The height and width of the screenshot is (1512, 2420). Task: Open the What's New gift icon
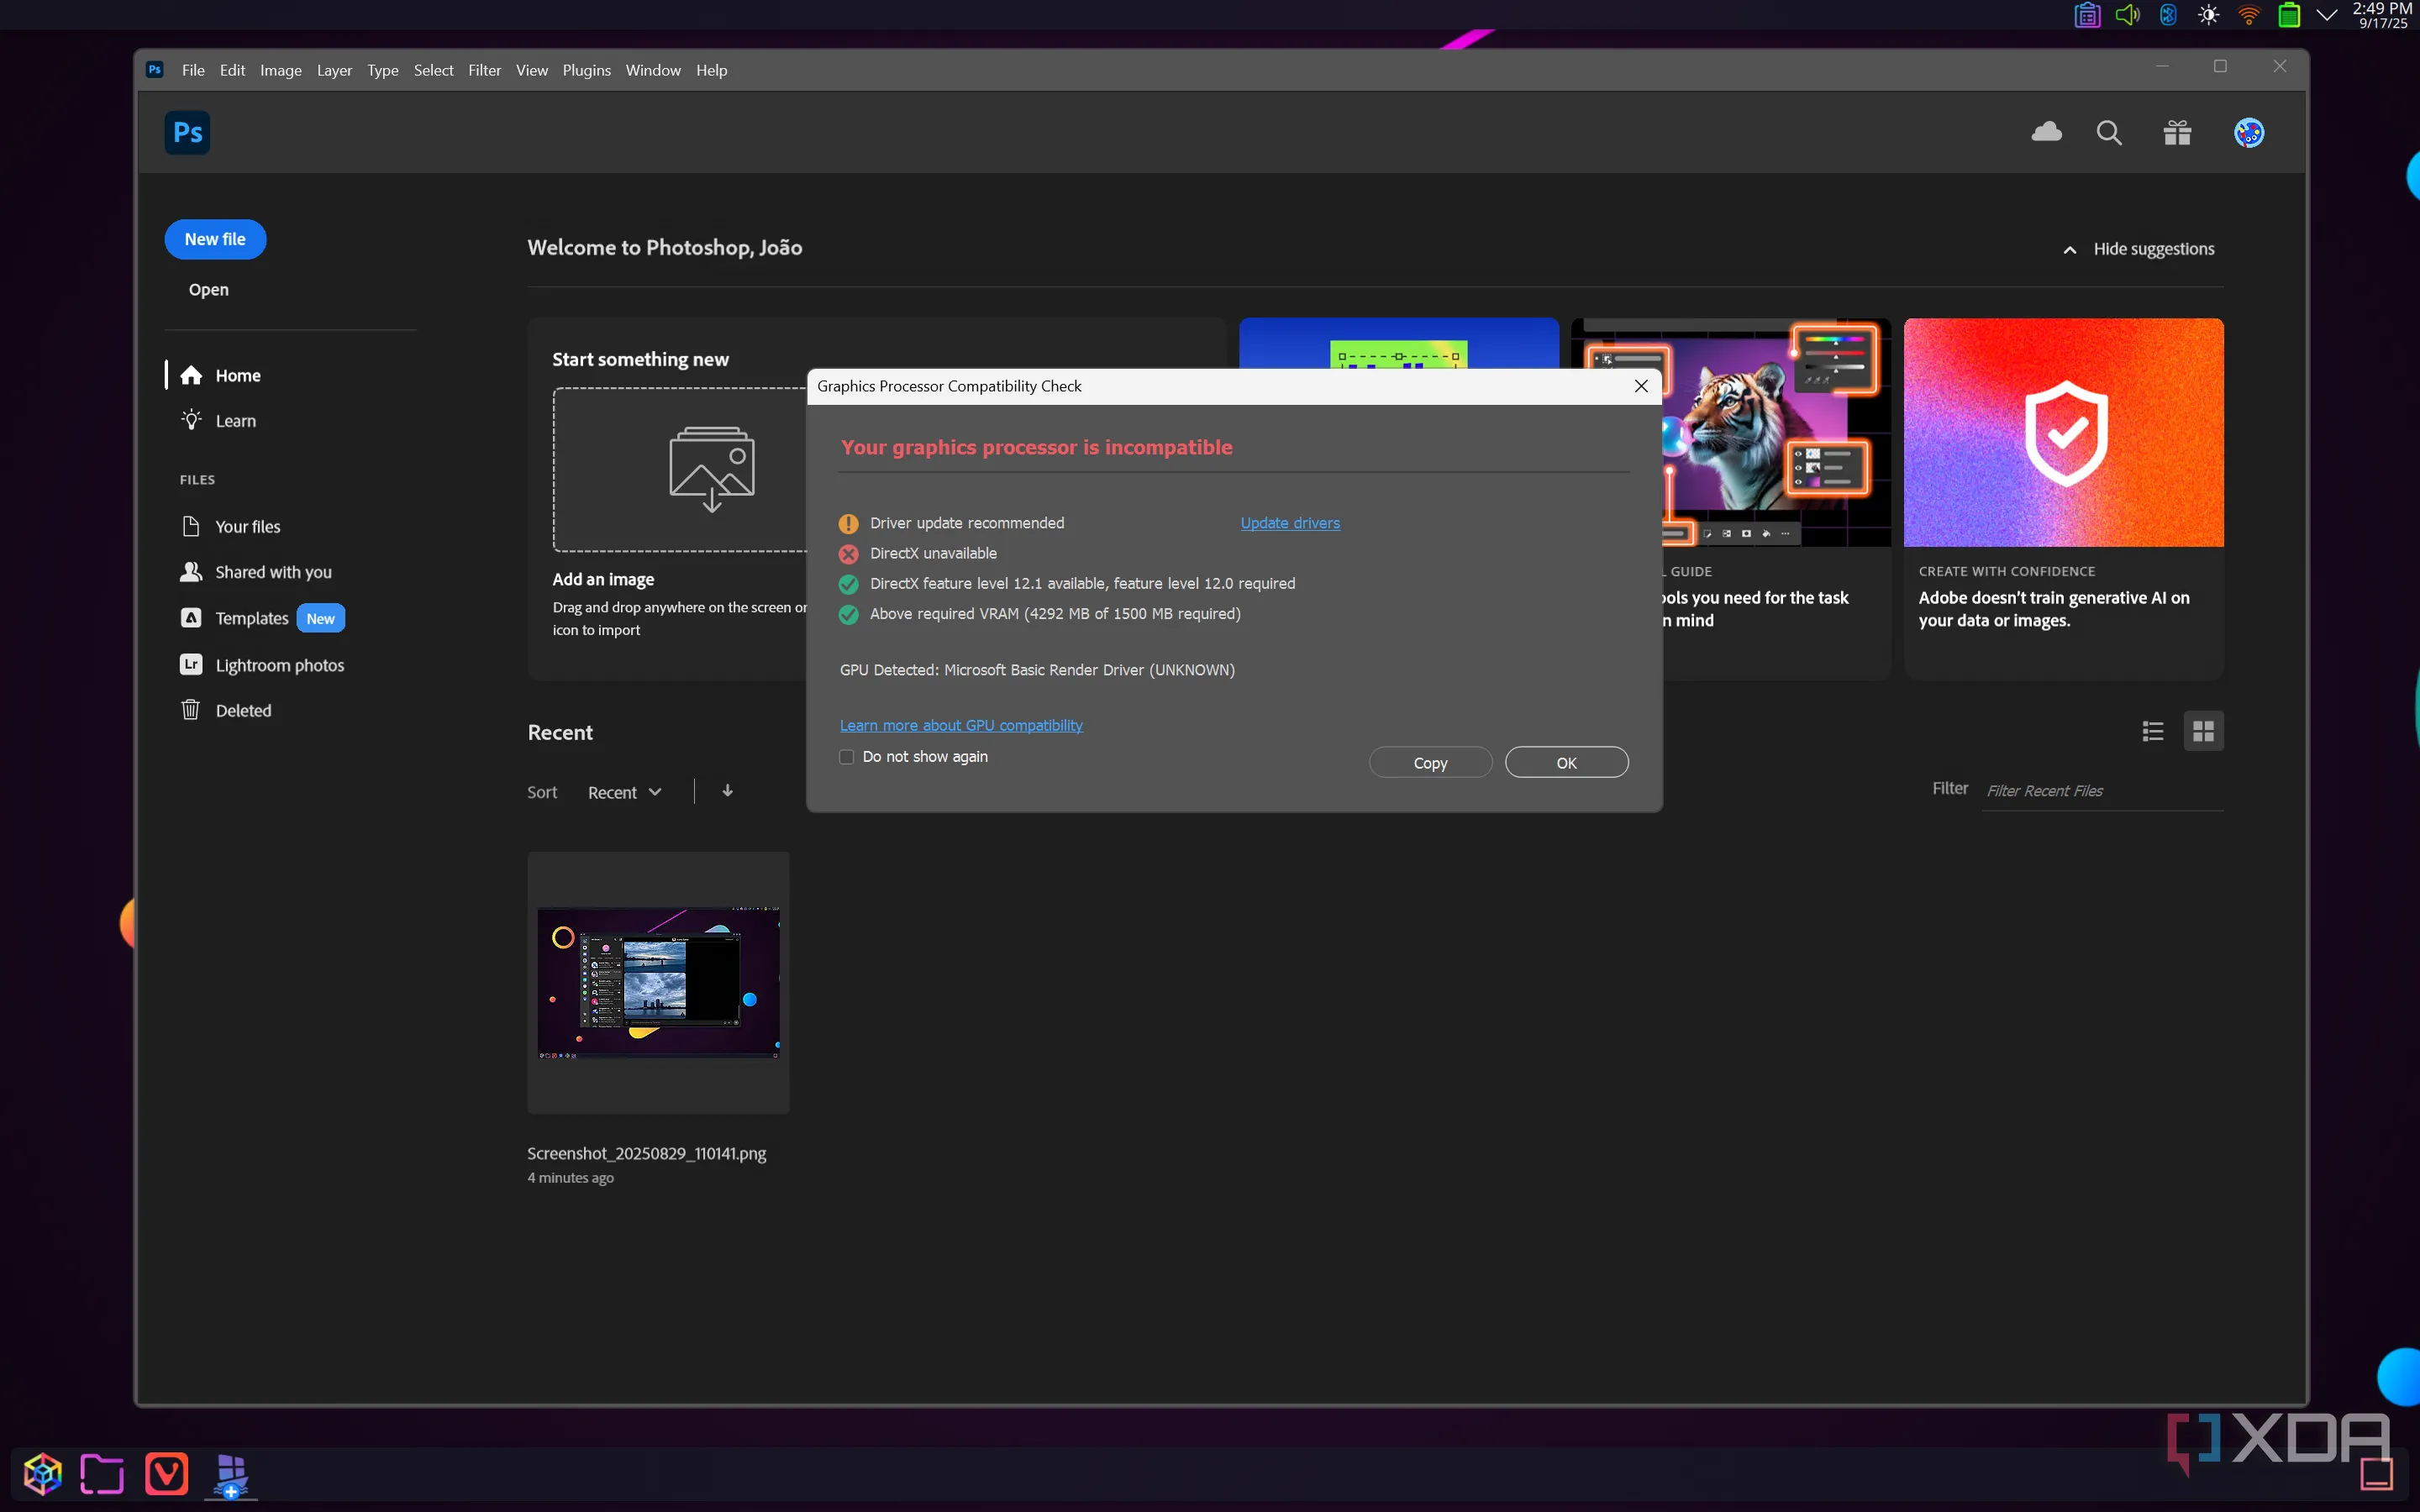(2177, 132)
